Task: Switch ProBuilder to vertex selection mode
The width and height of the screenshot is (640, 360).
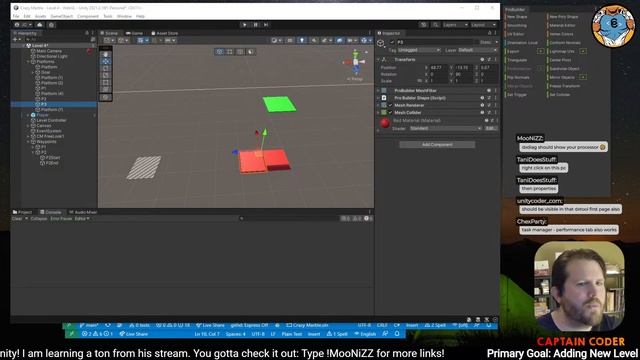Action: pos(230,52)
